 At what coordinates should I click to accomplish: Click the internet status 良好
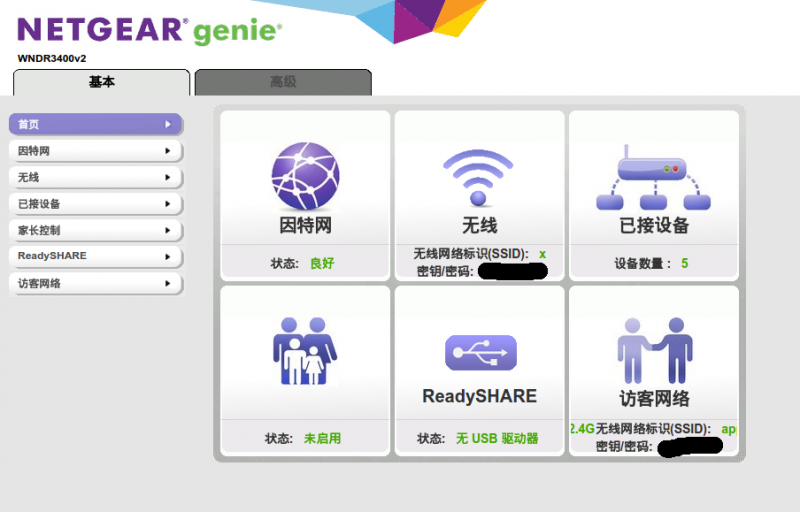click(322, 263)
